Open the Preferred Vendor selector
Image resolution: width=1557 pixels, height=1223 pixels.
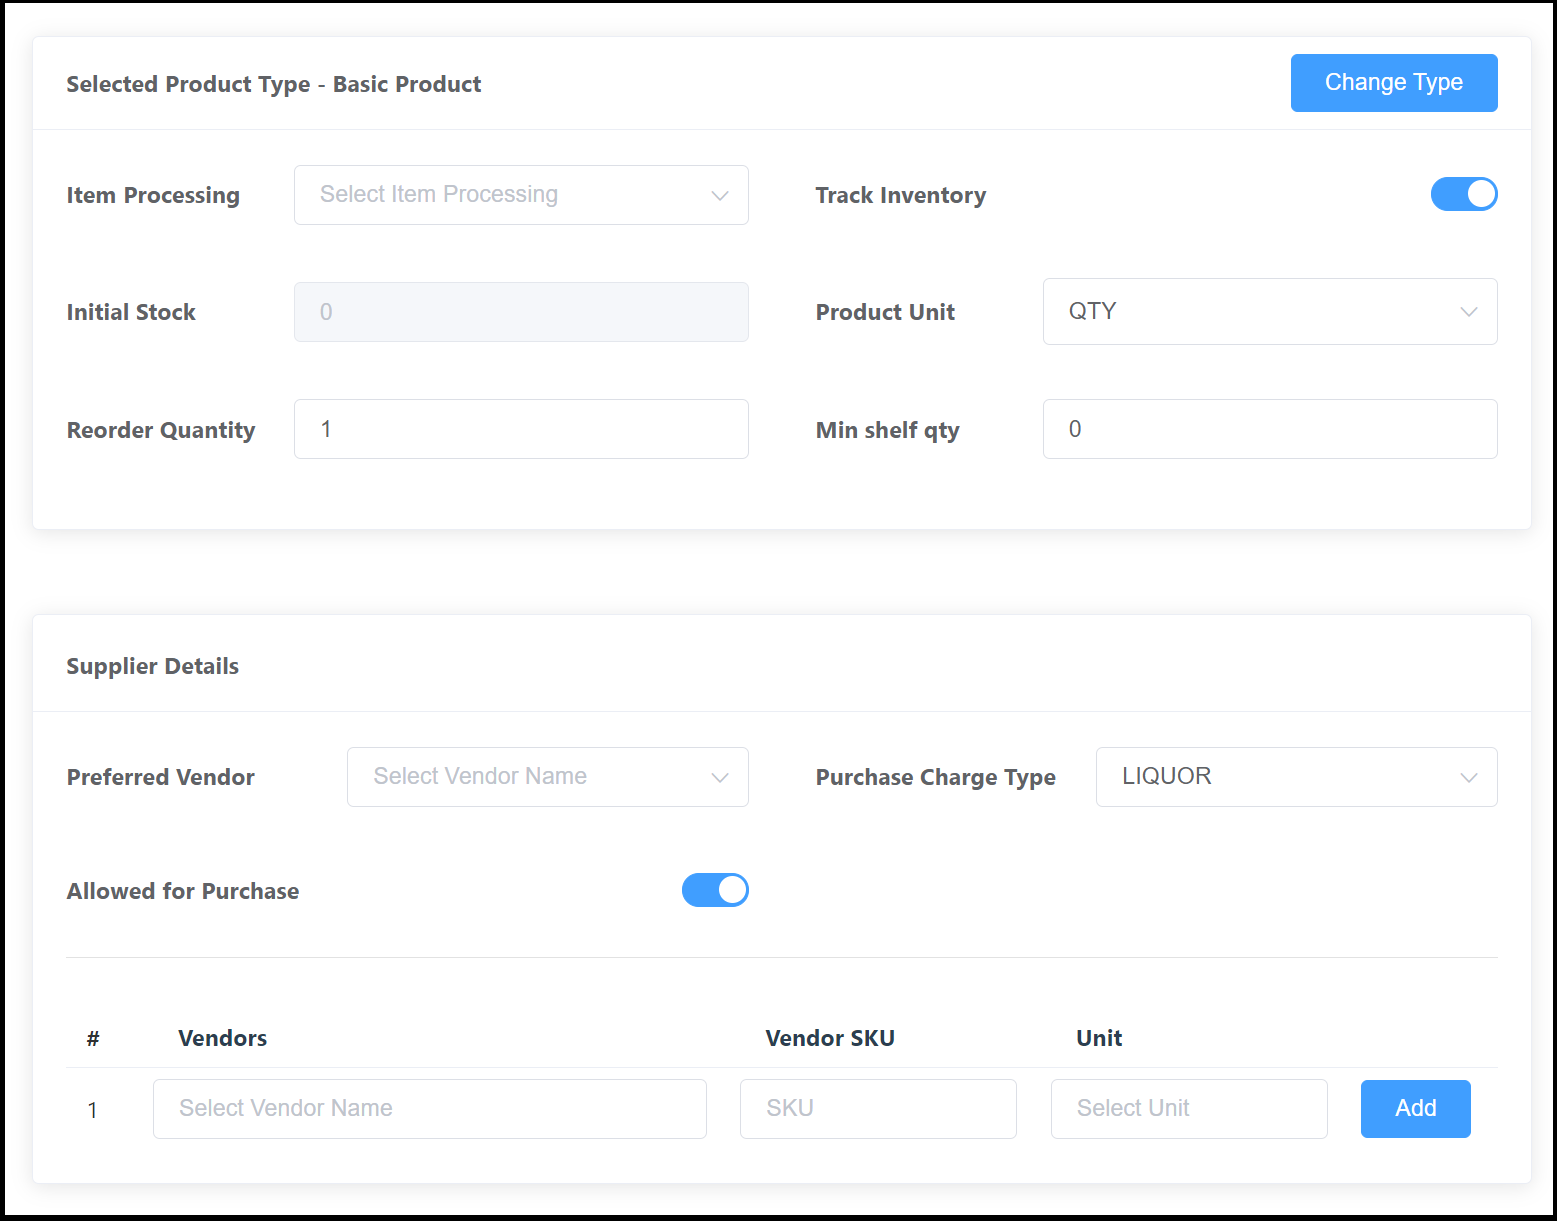click(547, 777)
